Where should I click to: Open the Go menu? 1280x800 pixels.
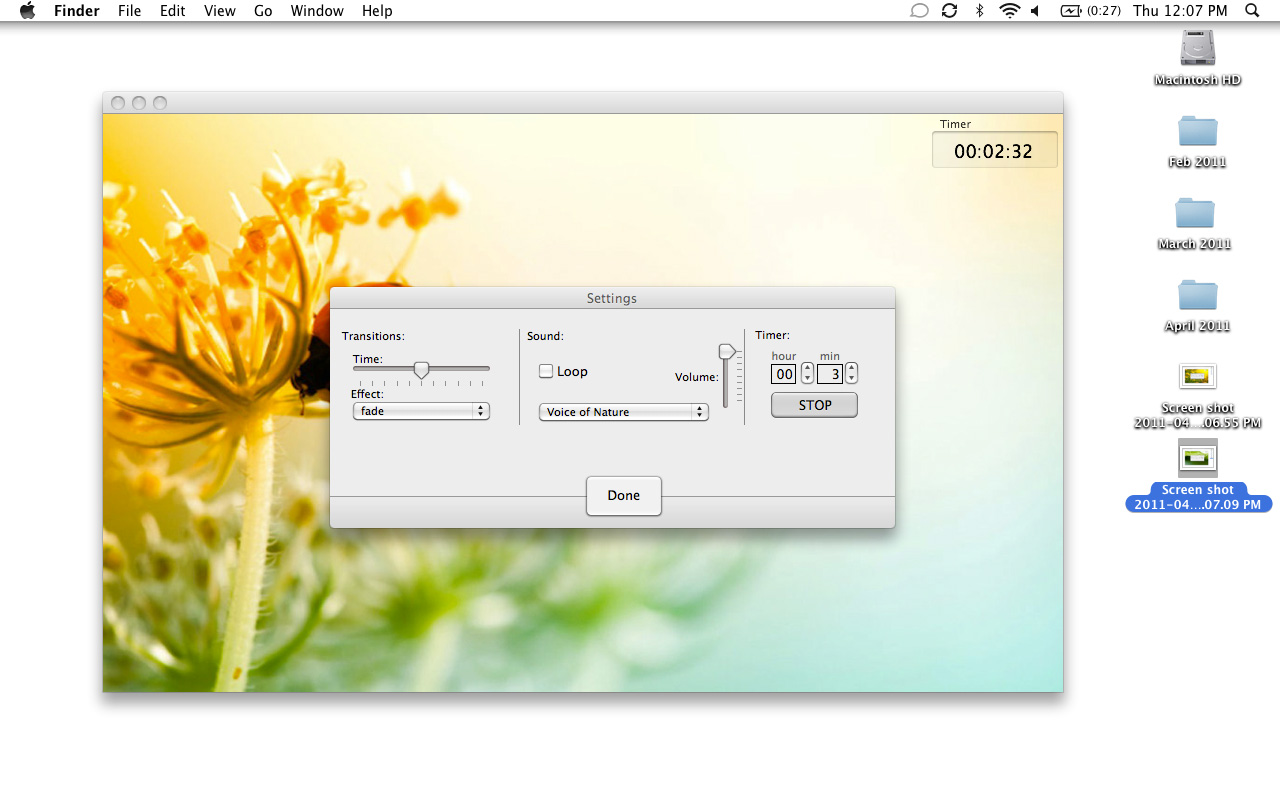(263, 11)
